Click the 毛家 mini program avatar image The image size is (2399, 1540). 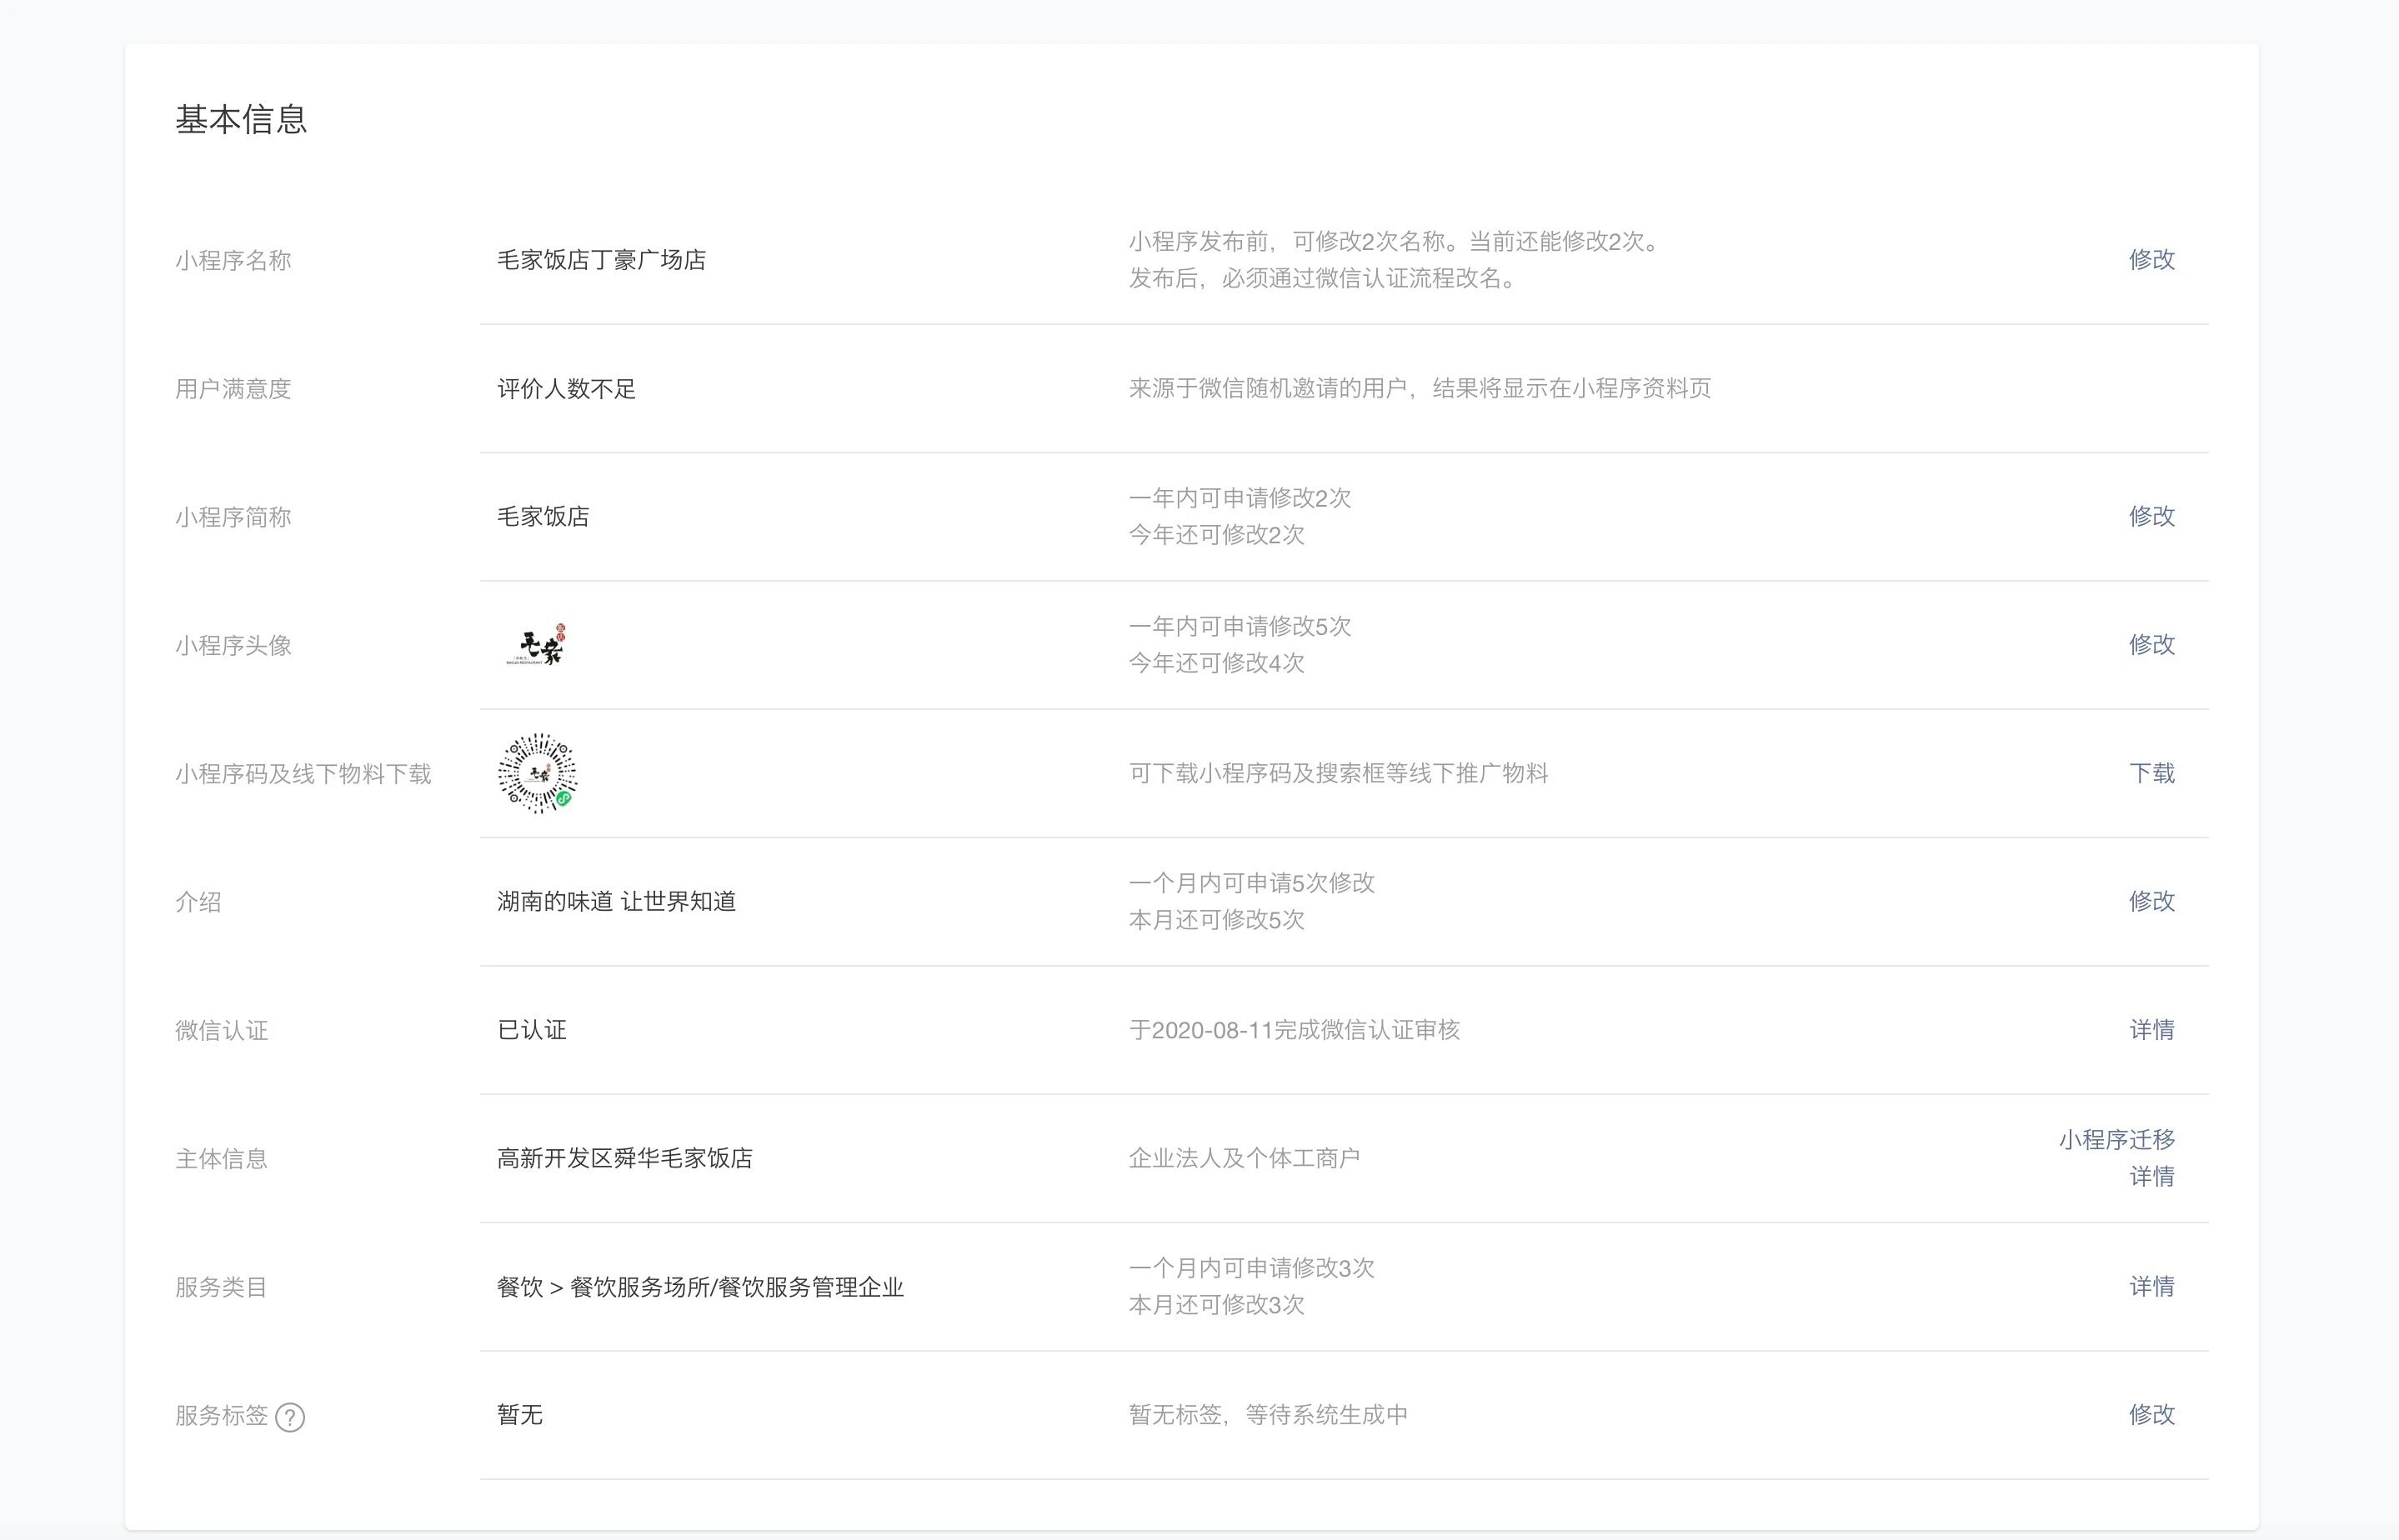pos(537,646)
